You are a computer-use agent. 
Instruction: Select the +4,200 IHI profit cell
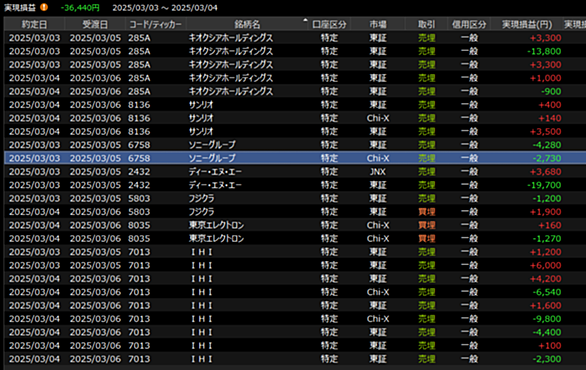[x=545, y=279]
